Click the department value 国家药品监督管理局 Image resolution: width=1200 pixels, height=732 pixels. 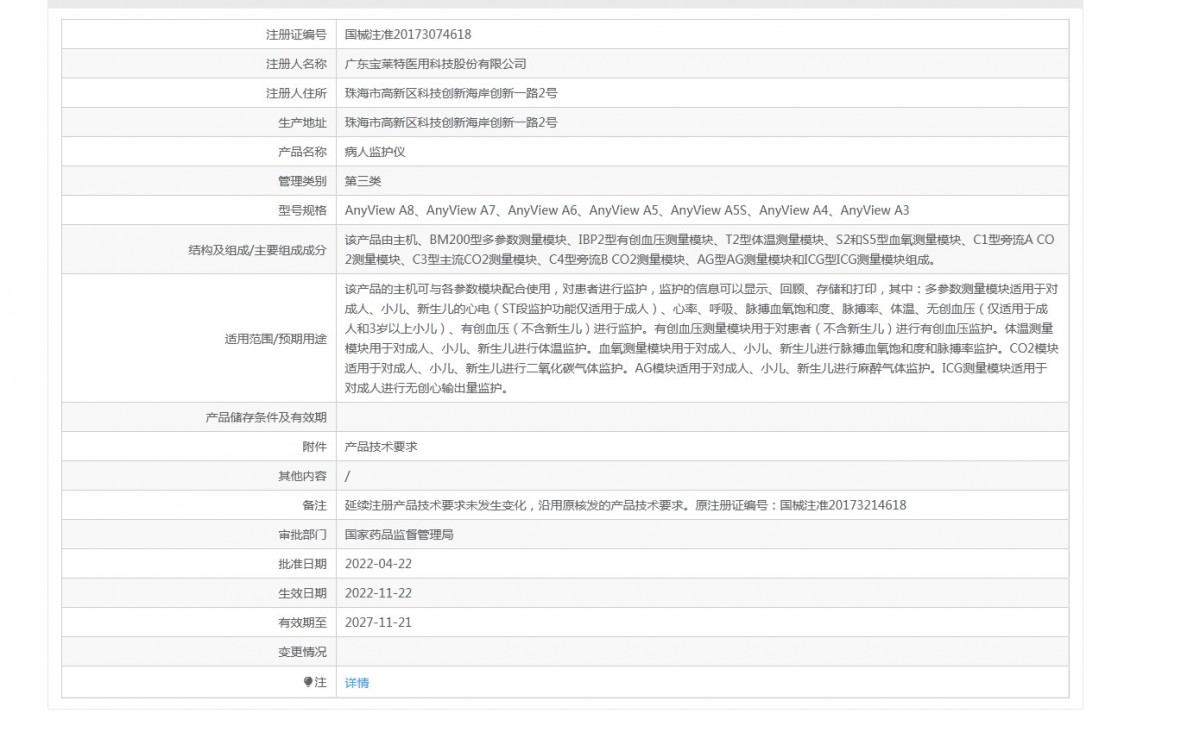click(399, 535)
